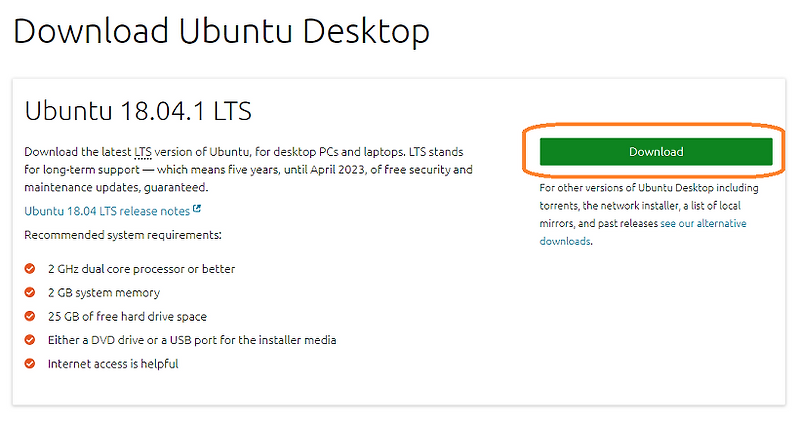Screen dimensions: 800x422
Task: Click the underlined LTS abbreviation in the description
Action: click(x=143, y=152)
